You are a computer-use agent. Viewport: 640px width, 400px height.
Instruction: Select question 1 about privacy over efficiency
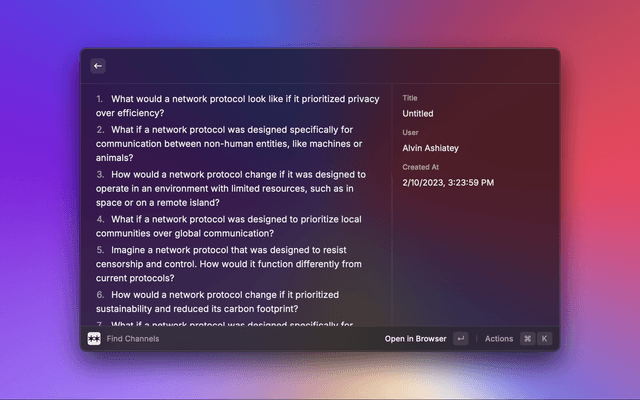point(237,106)
